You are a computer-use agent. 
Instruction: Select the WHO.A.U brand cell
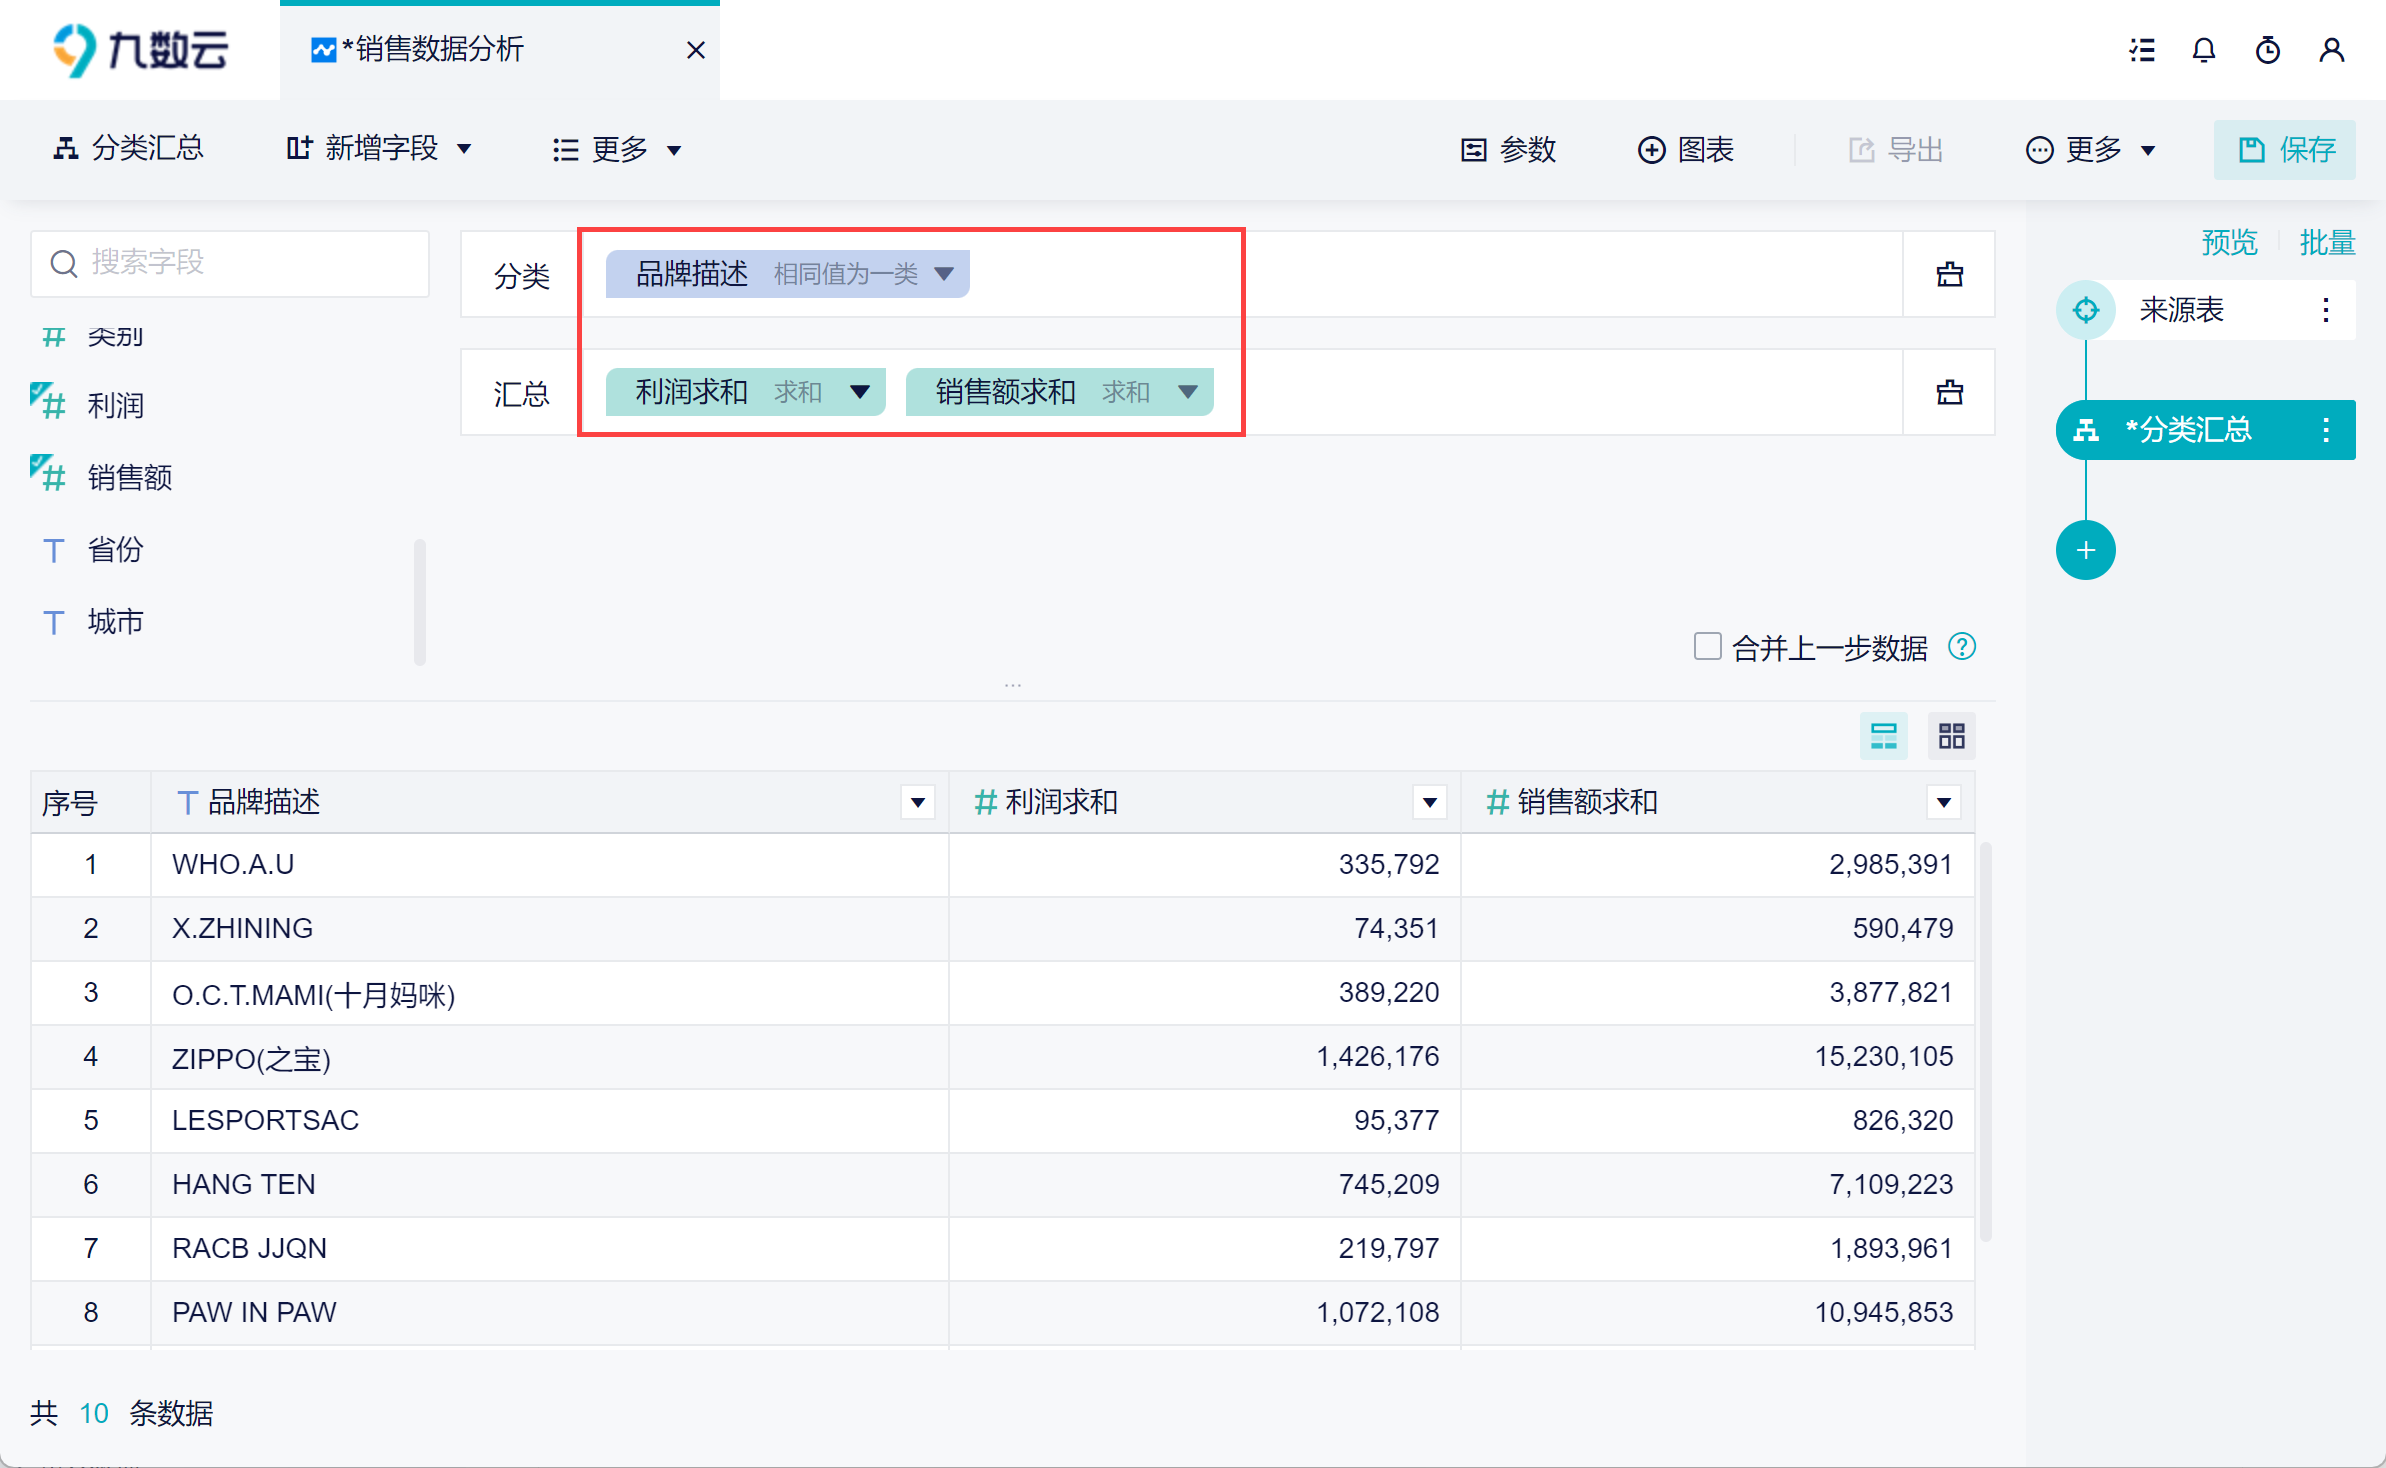[x=550, y=865]
